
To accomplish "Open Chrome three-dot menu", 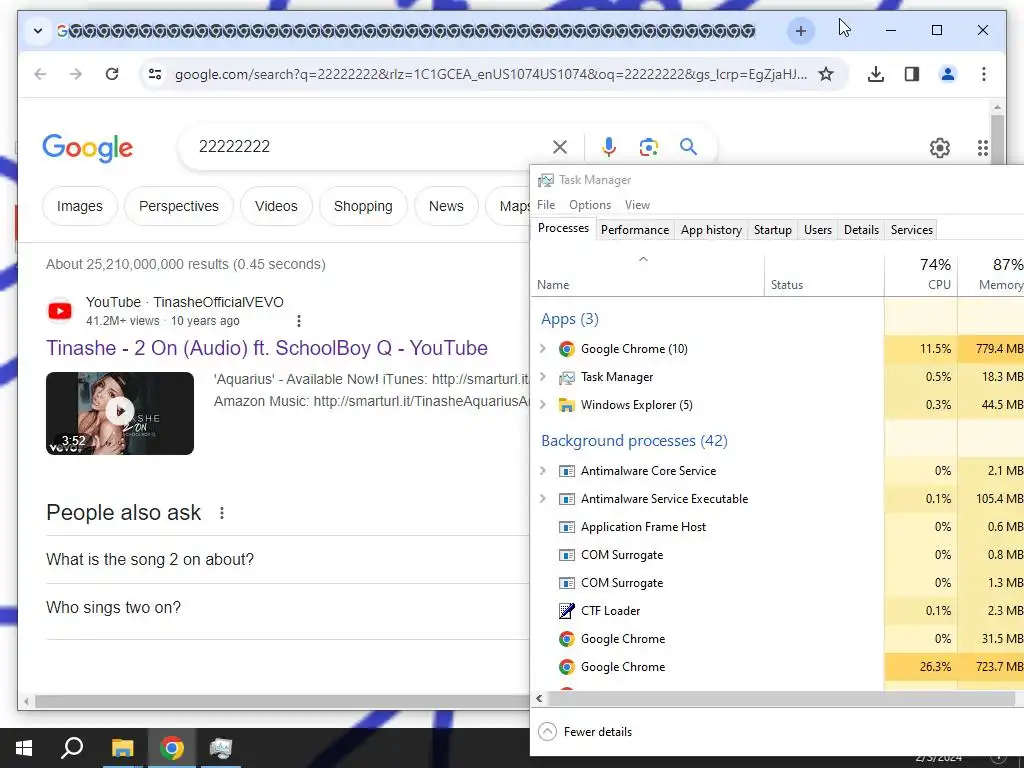I will click(x=984, y=74).
